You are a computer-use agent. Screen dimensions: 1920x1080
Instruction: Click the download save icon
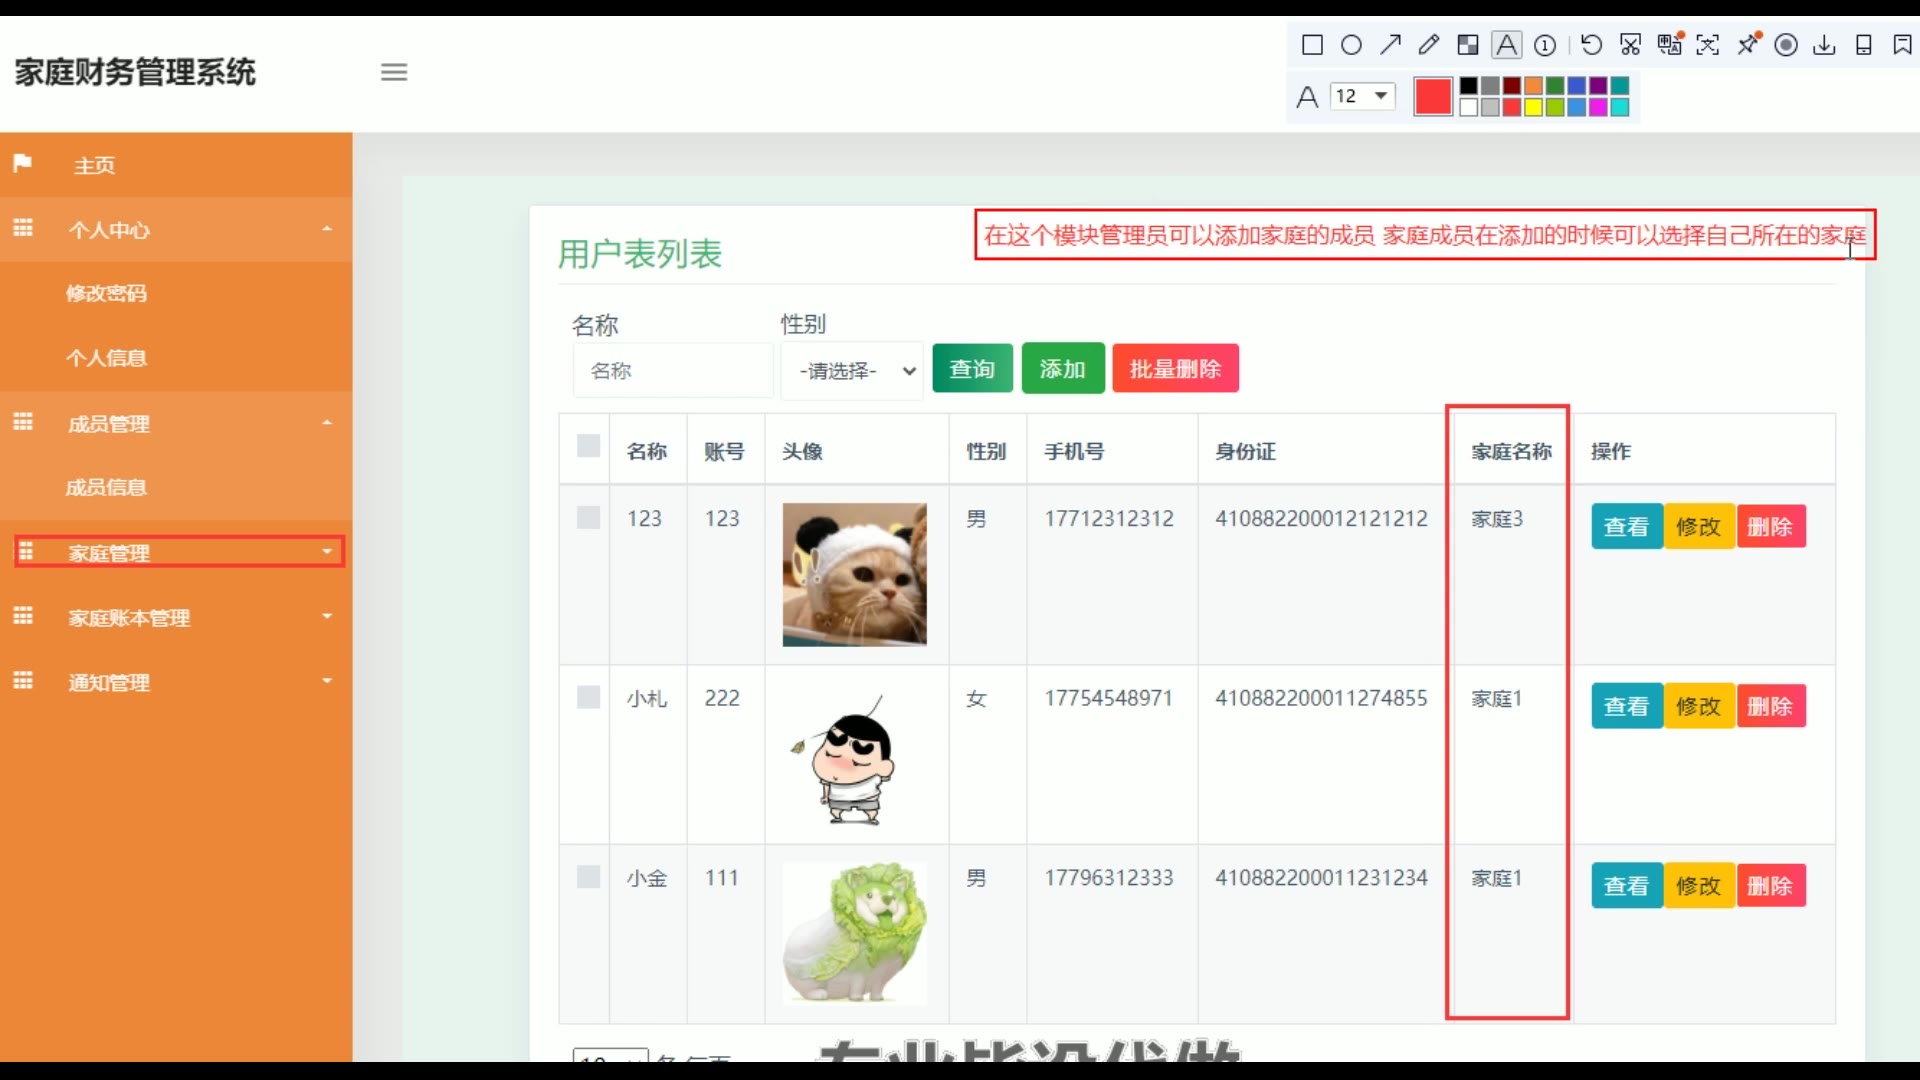click(1824, 45)
